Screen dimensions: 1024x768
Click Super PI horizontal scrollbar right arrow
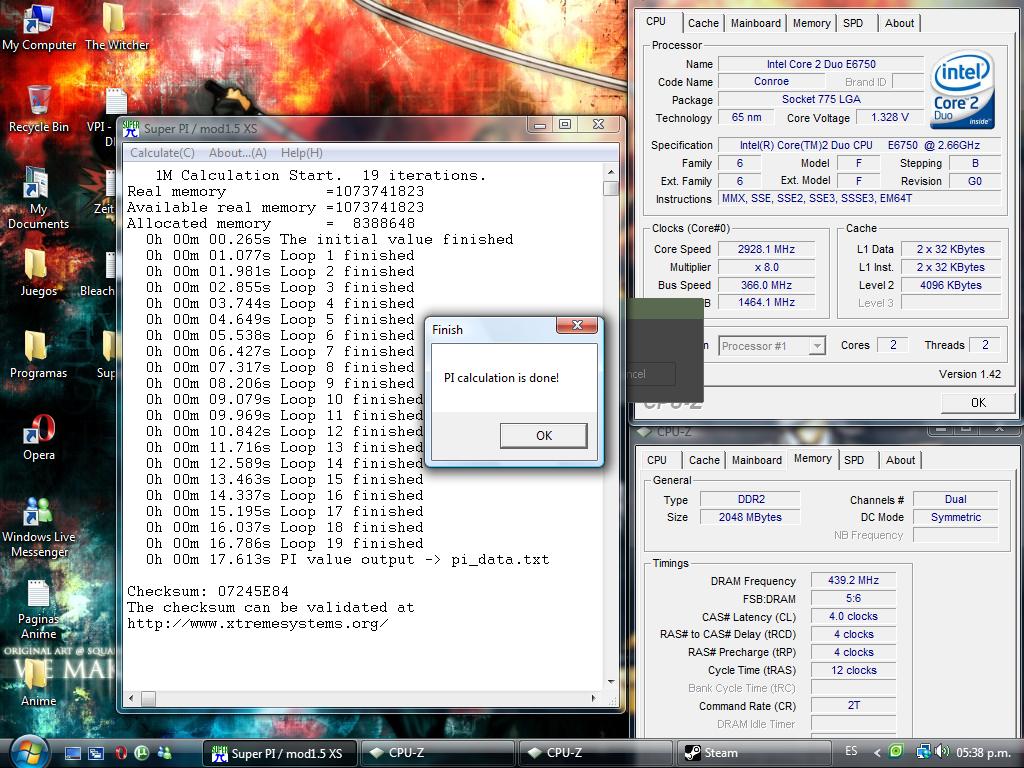pos(593,698)
